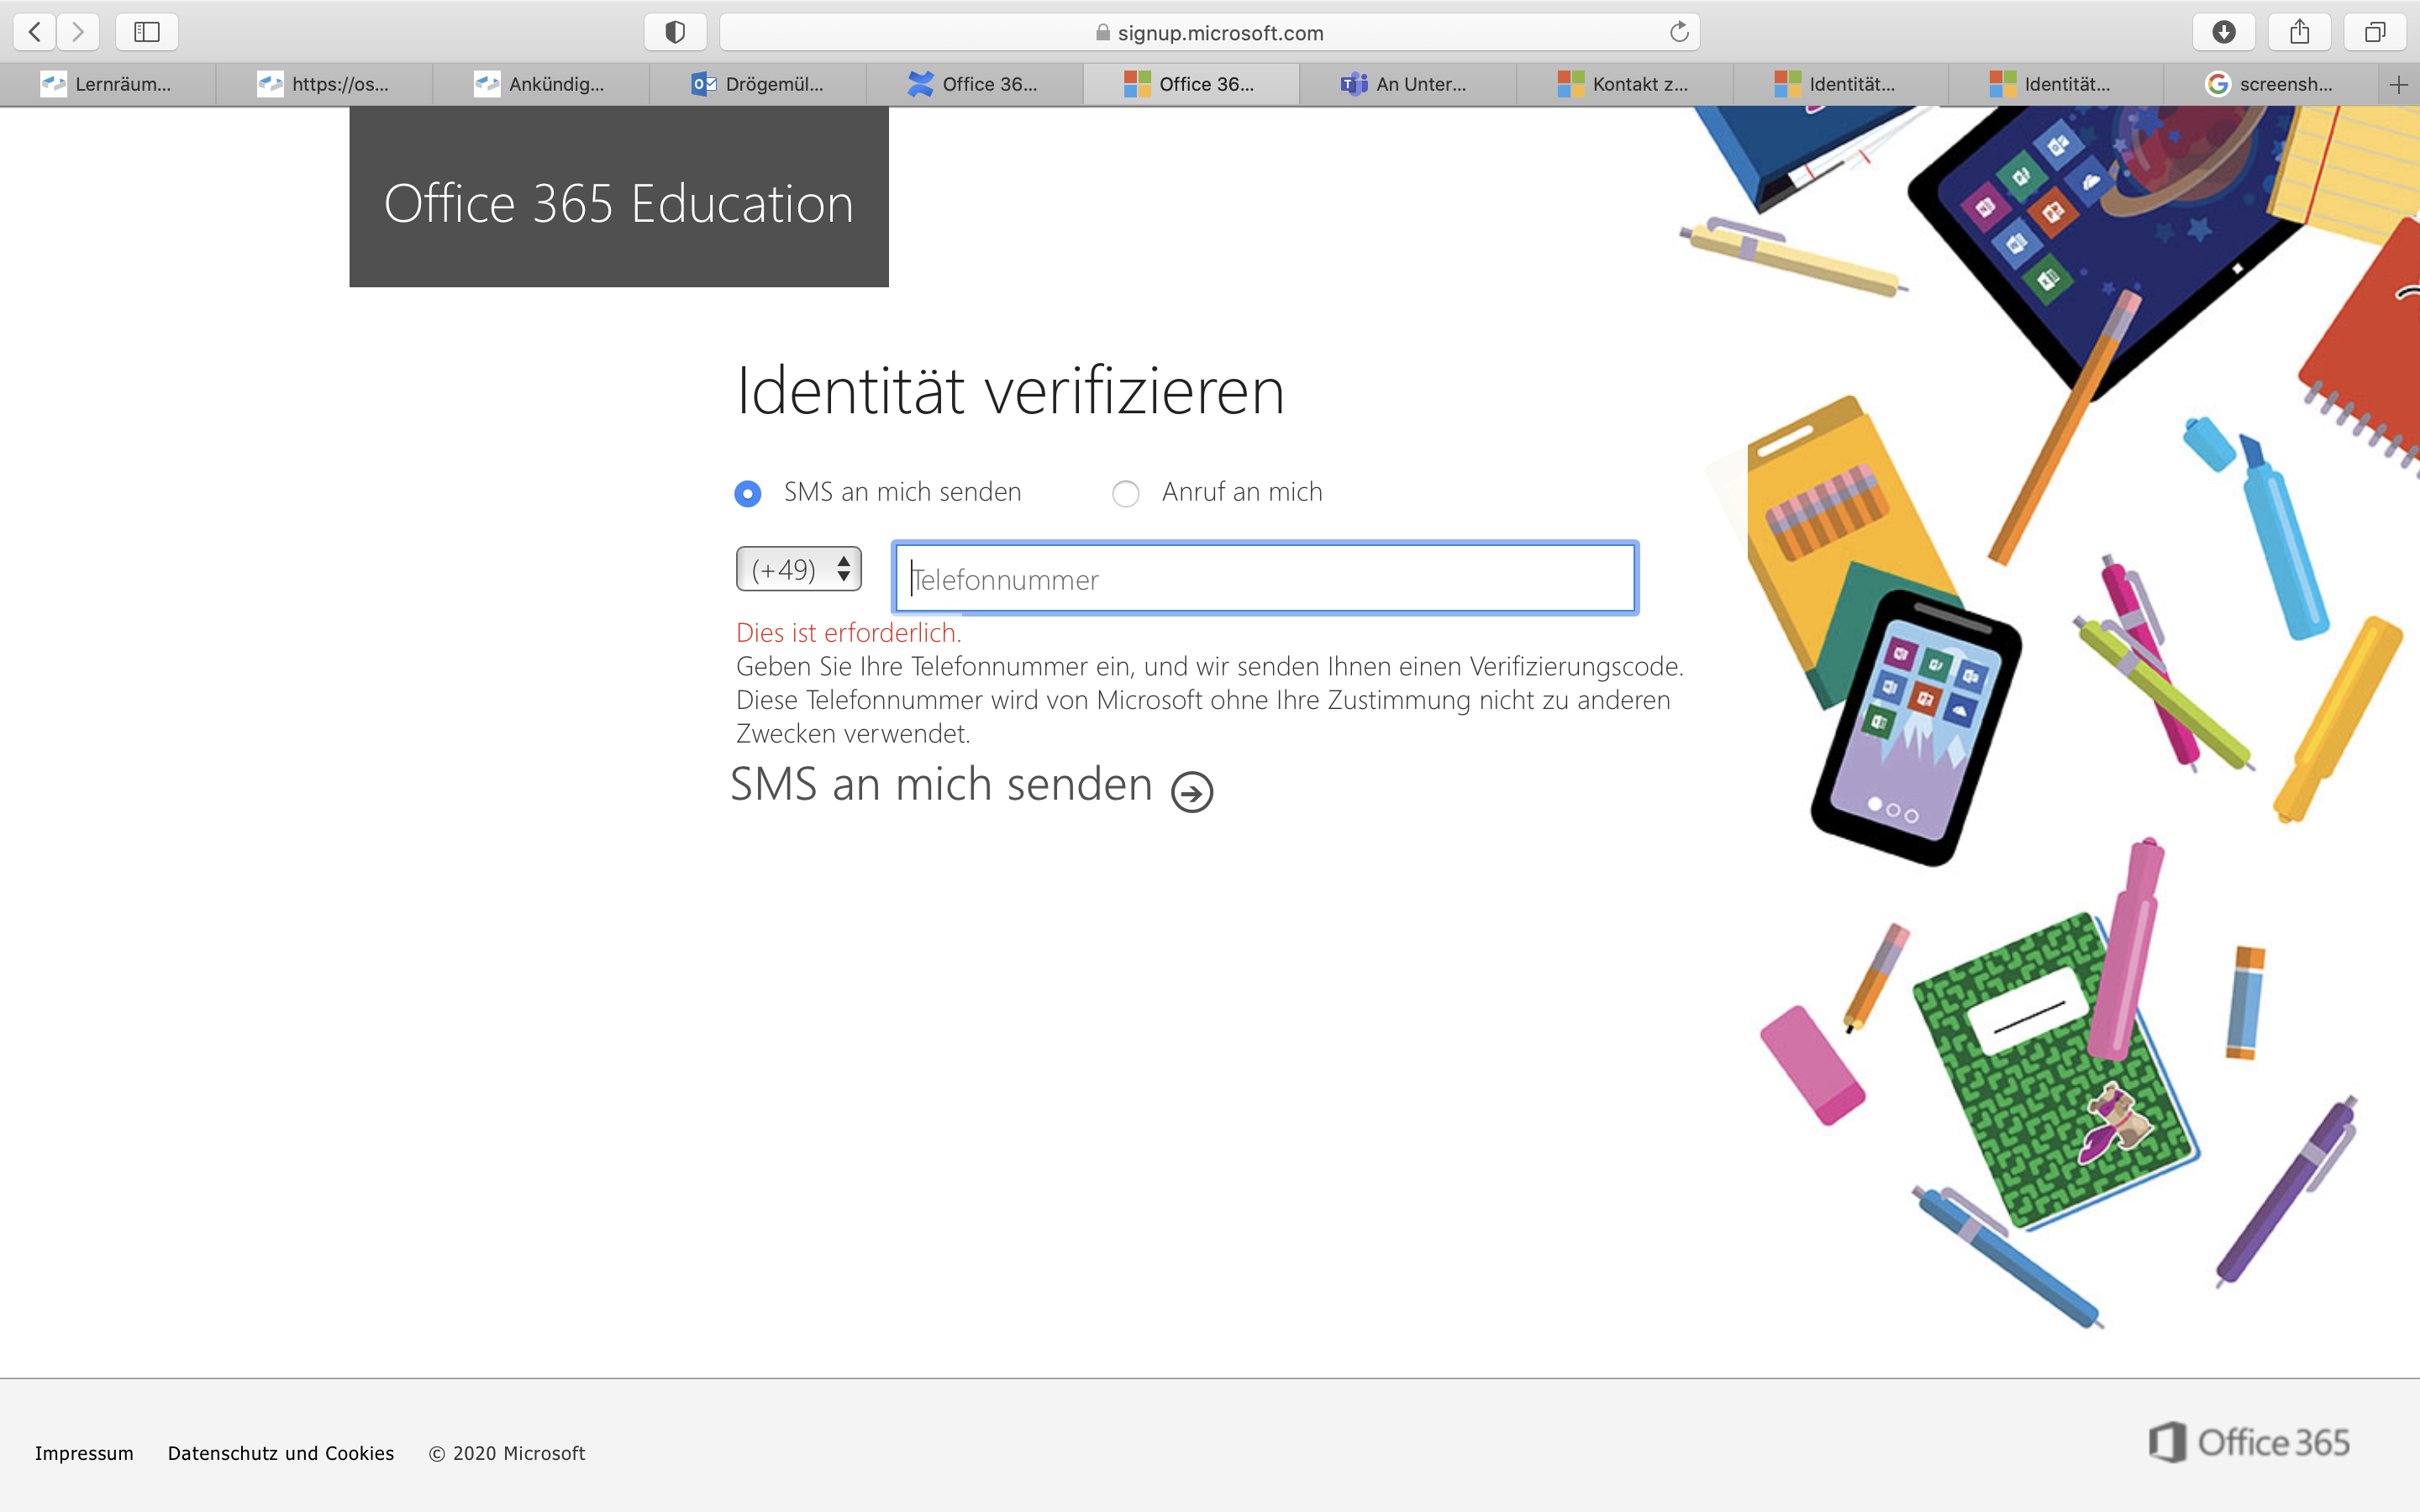This screenshot has height=1512, width=2420.
Task: Switch to the An Unter... Teams tab
Action: (x=1408, y=85)
